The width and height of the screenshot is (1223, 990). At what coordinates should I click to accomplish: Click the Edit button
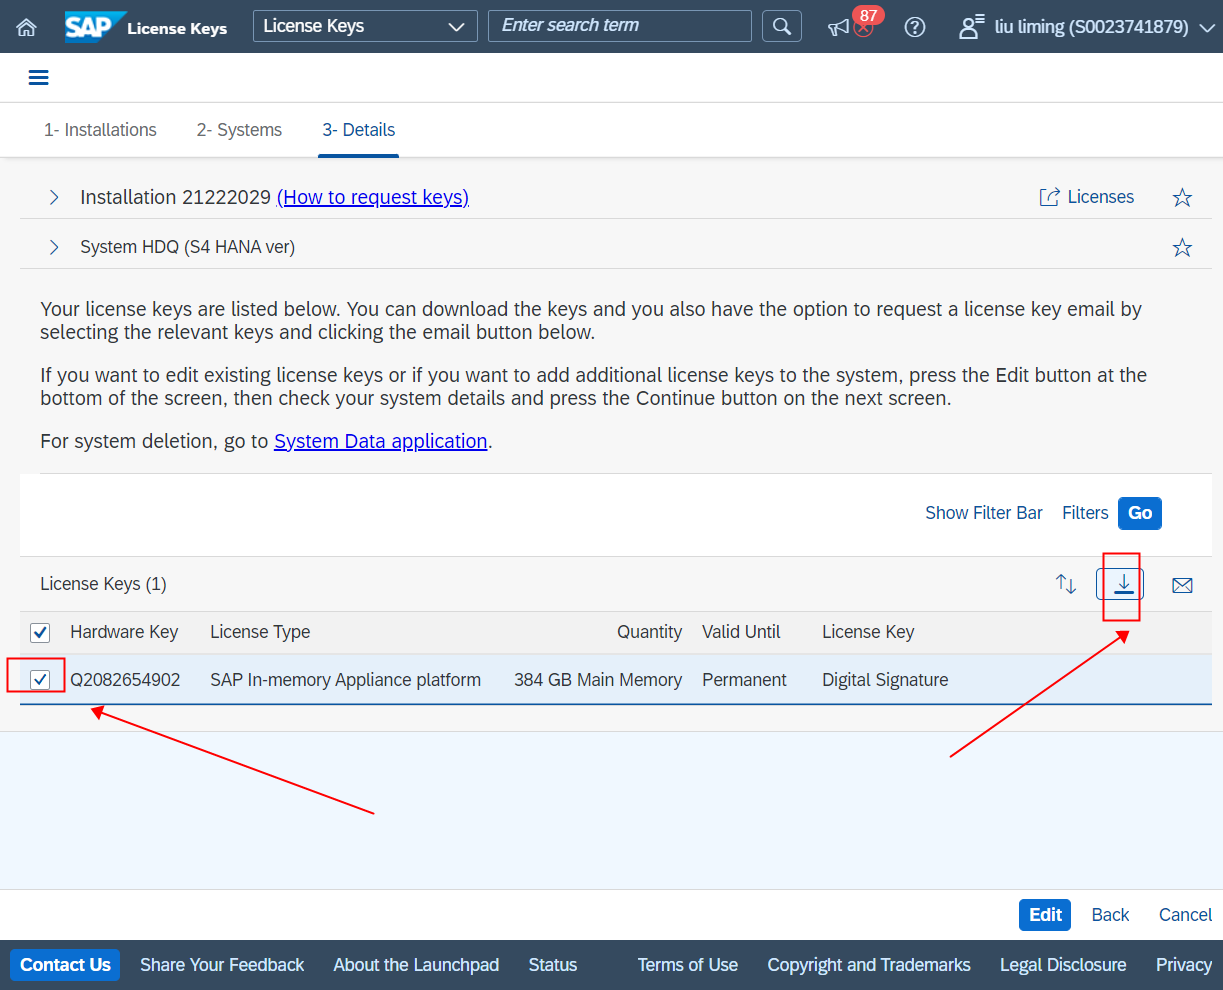[x=1045, y=915]
